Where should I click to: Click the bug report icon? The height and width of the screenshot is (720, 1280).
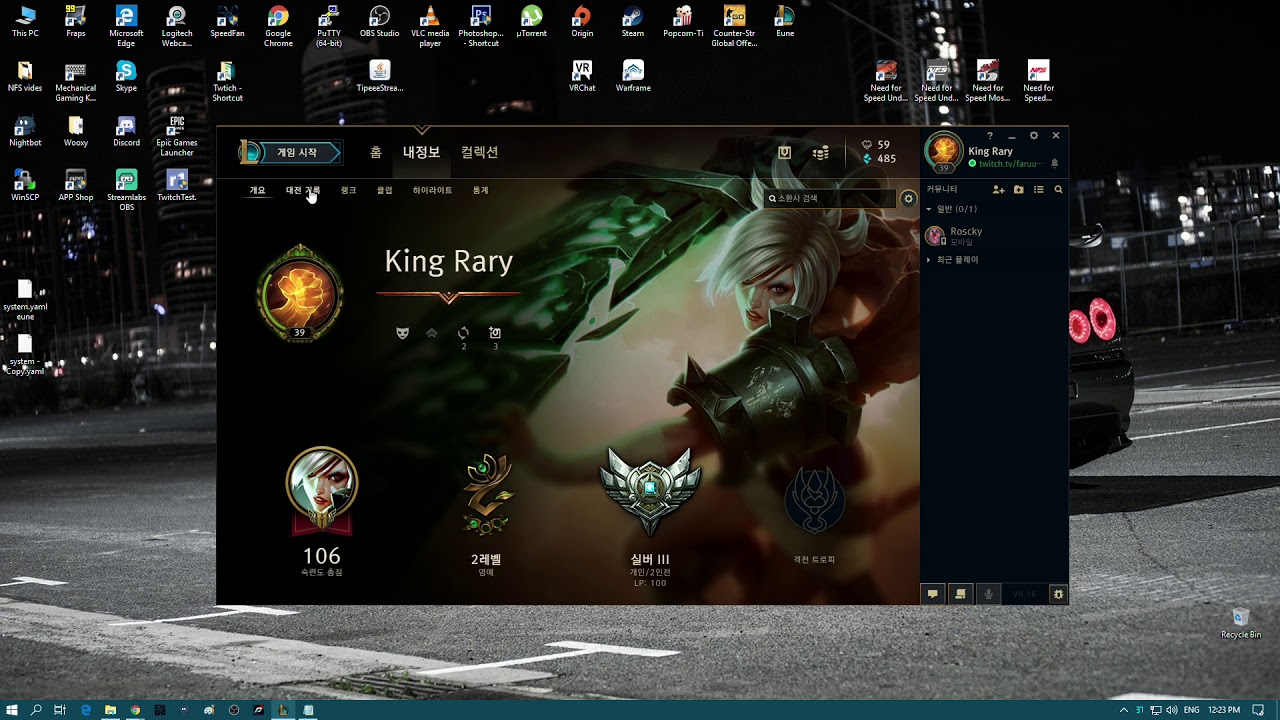(x=1058, y=594)
